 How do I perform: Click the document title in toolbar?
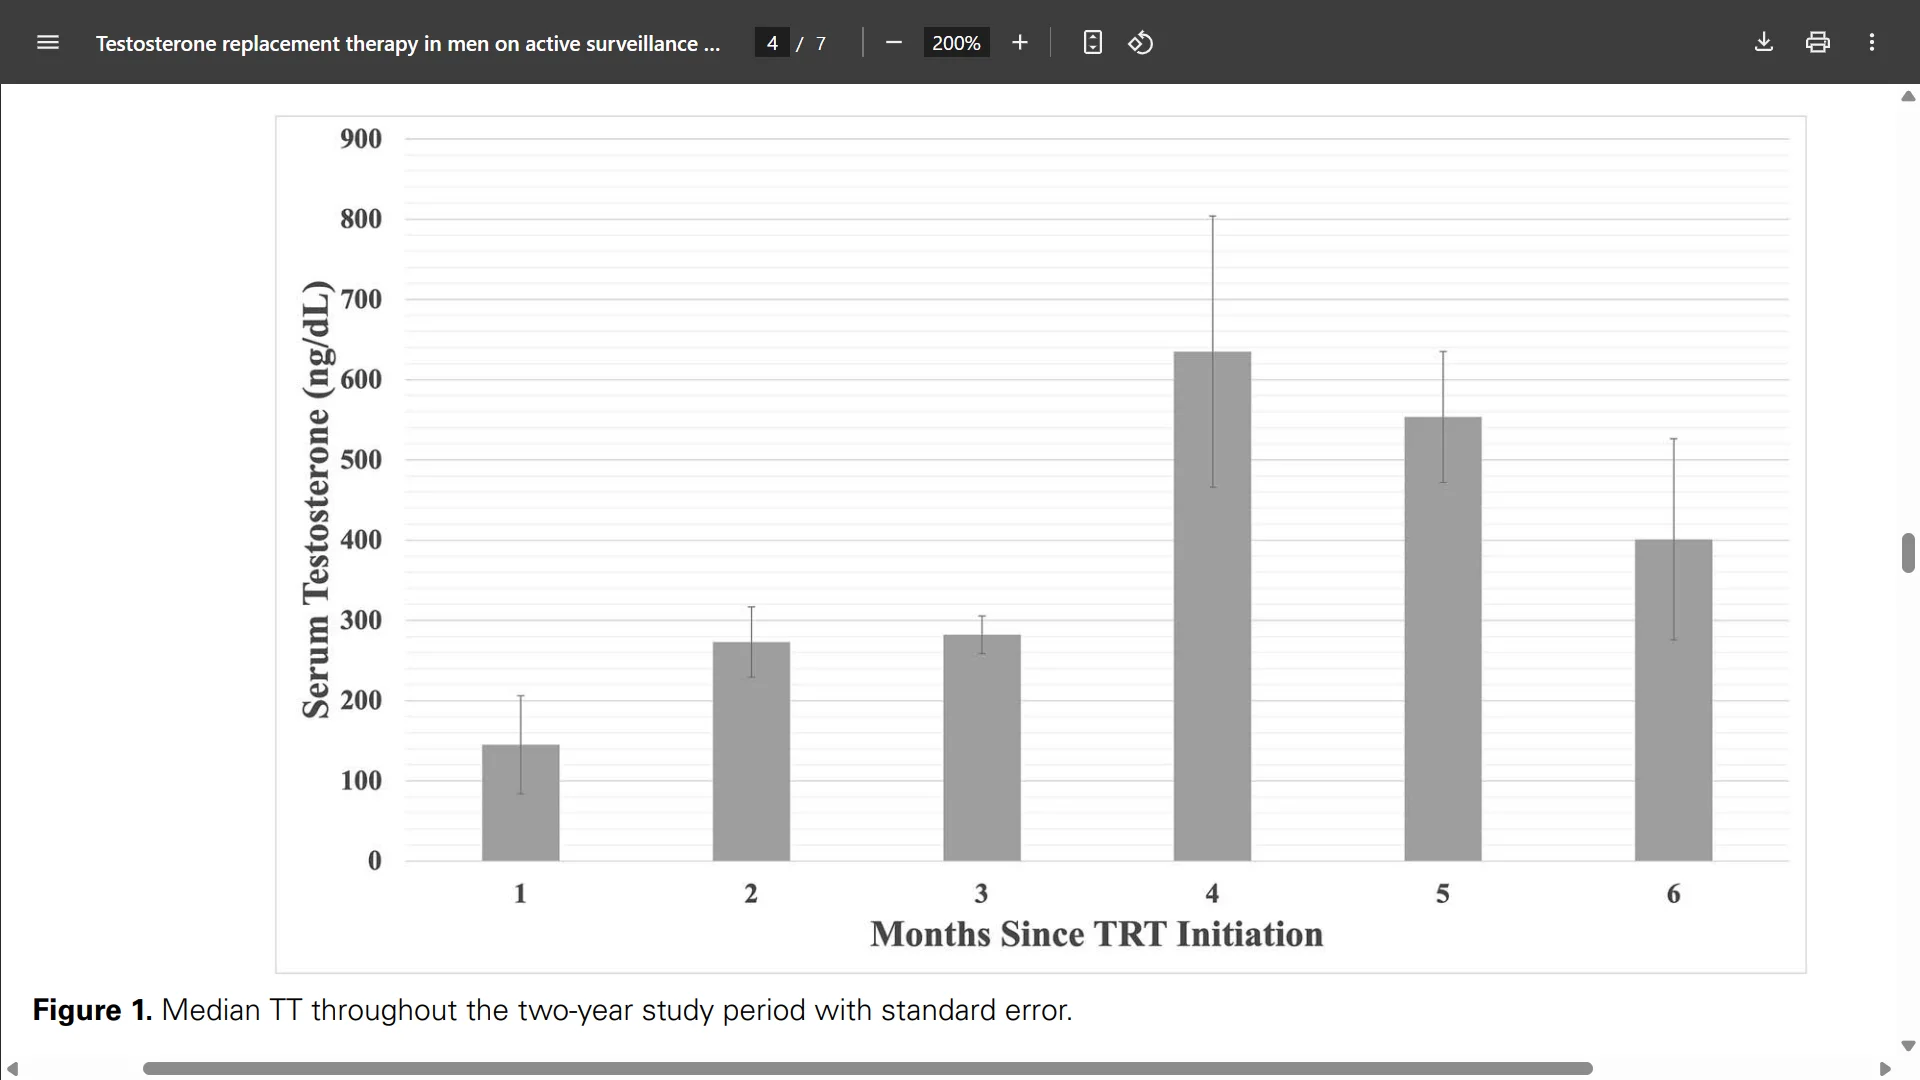(x=408, y=44)
